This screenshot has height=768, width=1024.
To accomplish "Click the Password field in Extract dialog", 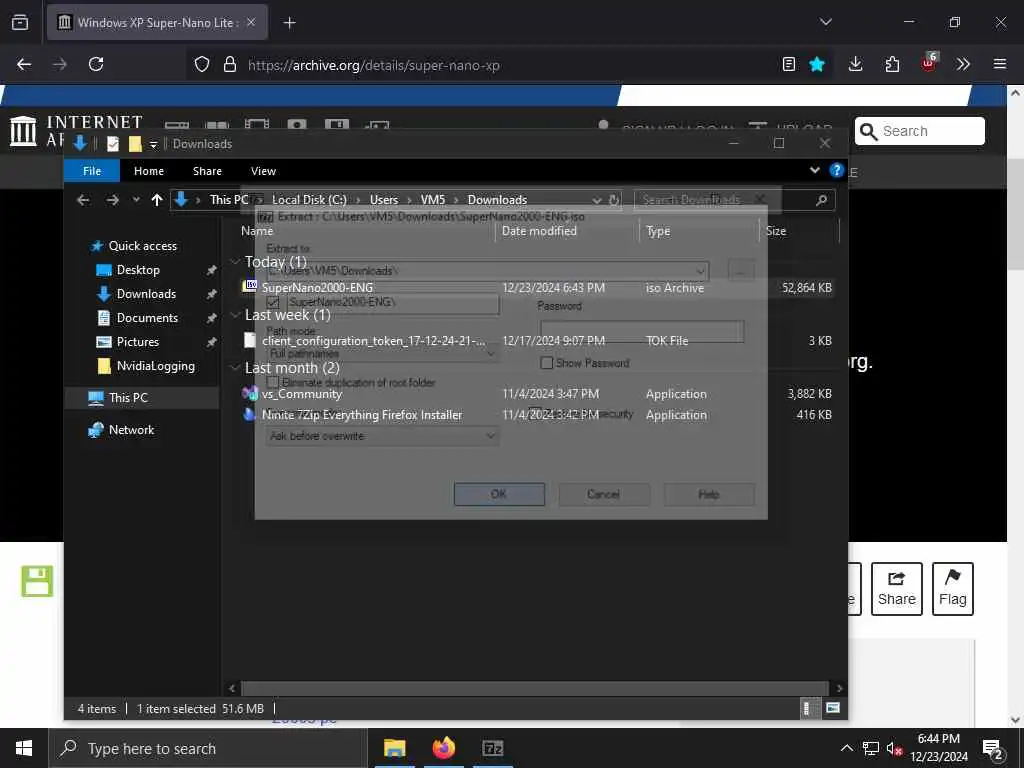I will (x=642, y=331).
